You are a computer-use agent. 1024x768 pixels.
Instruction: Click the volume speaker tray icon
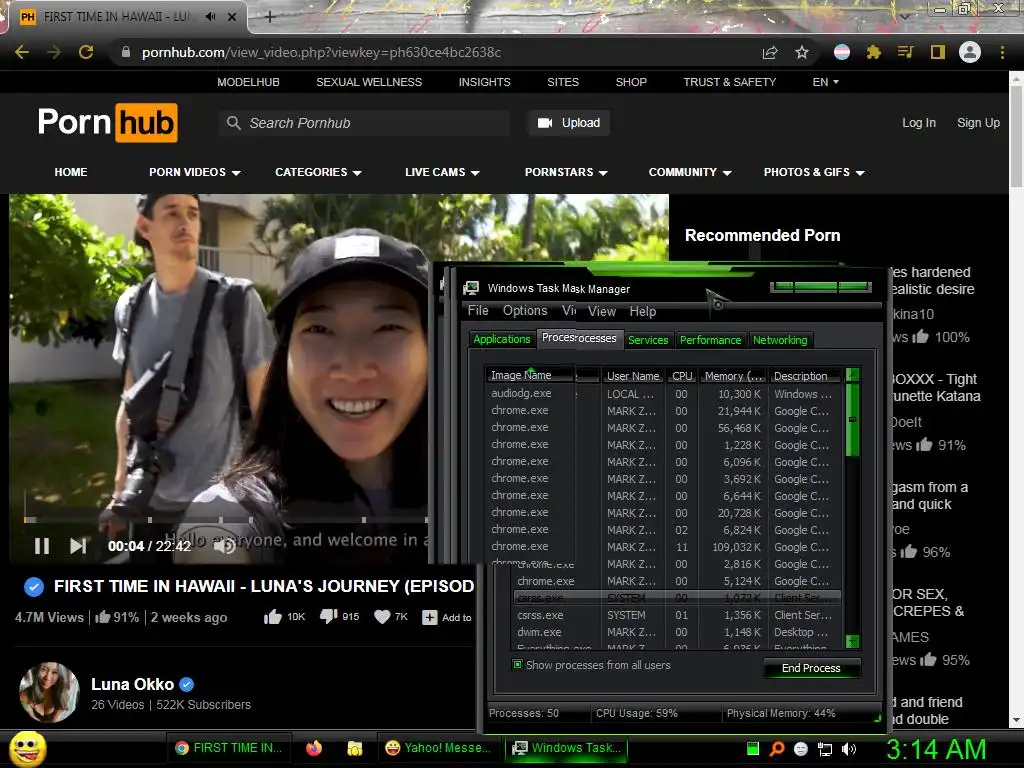[x=849, y=749]
